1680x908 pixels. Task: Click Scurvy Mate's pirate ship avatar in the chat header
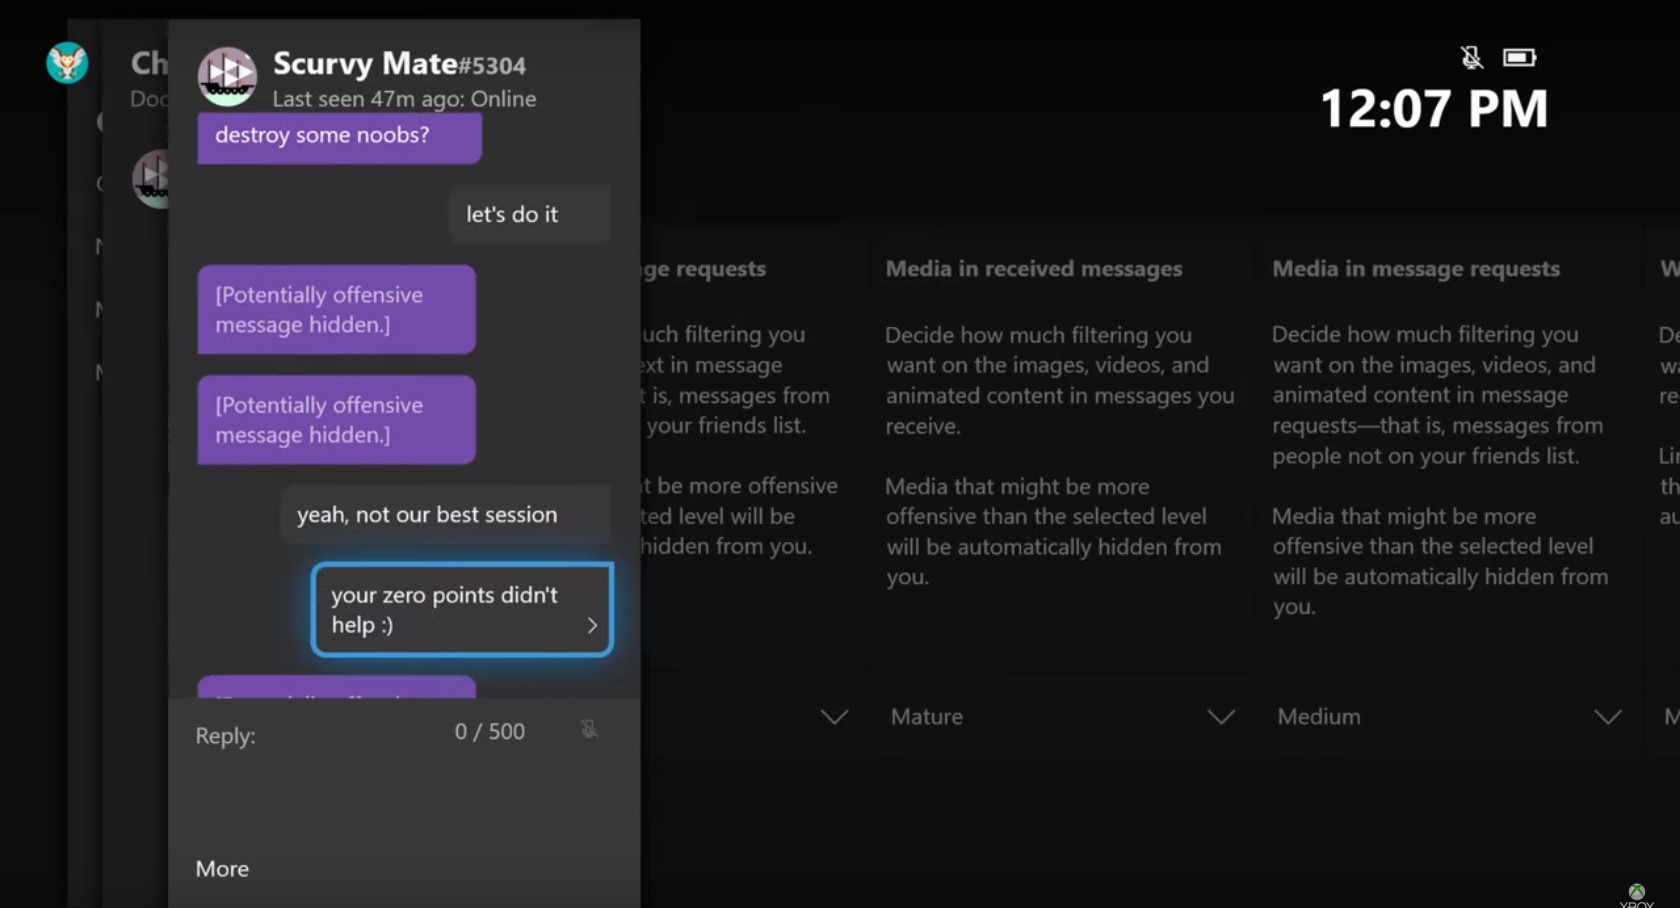[227, 75]
